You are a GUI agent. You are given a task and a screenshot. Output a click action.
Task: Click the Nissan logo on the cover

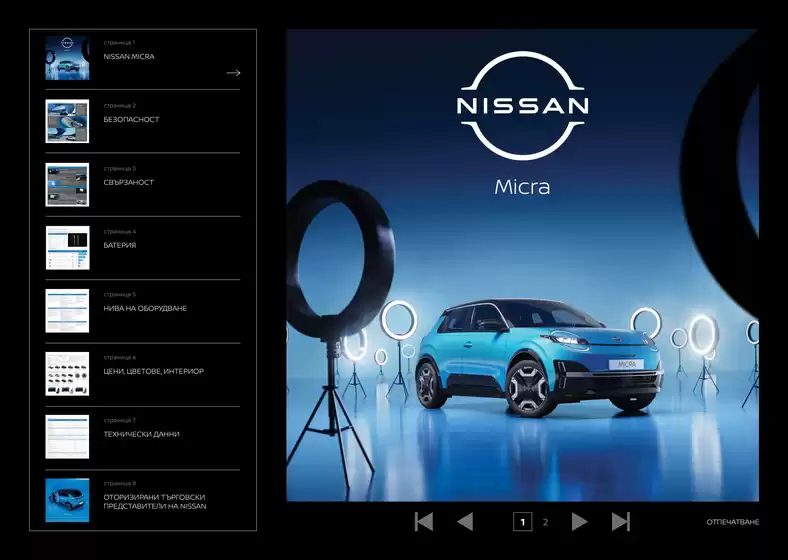(522, 106)
